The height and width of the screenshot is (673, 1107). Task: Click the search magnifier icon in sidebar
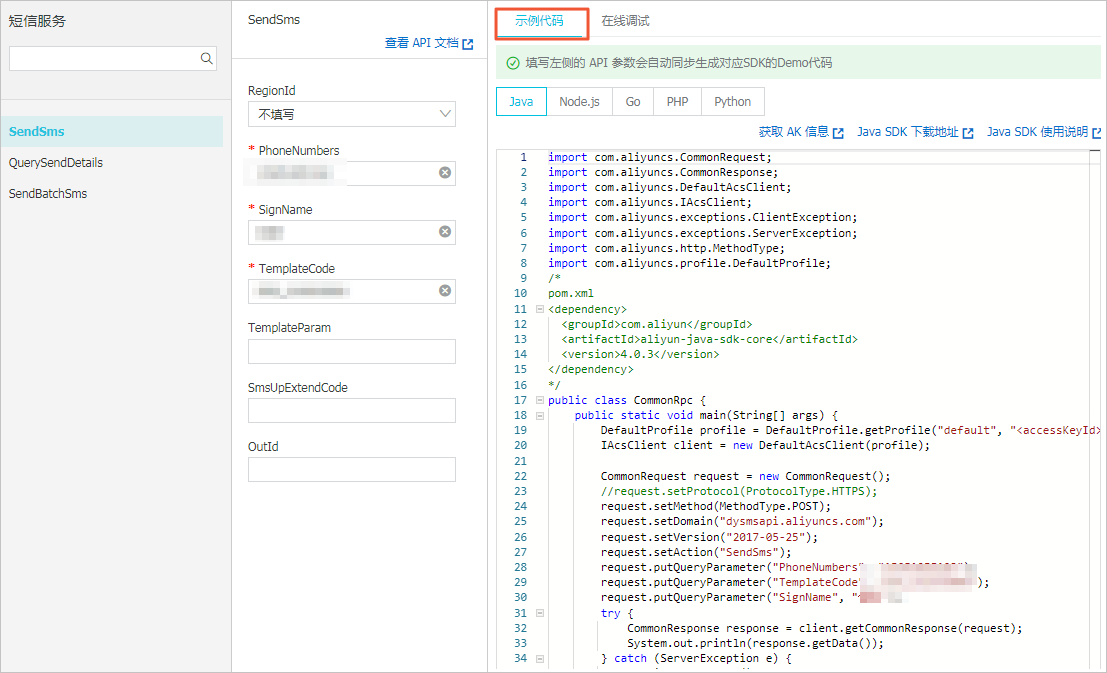(206, 59)
